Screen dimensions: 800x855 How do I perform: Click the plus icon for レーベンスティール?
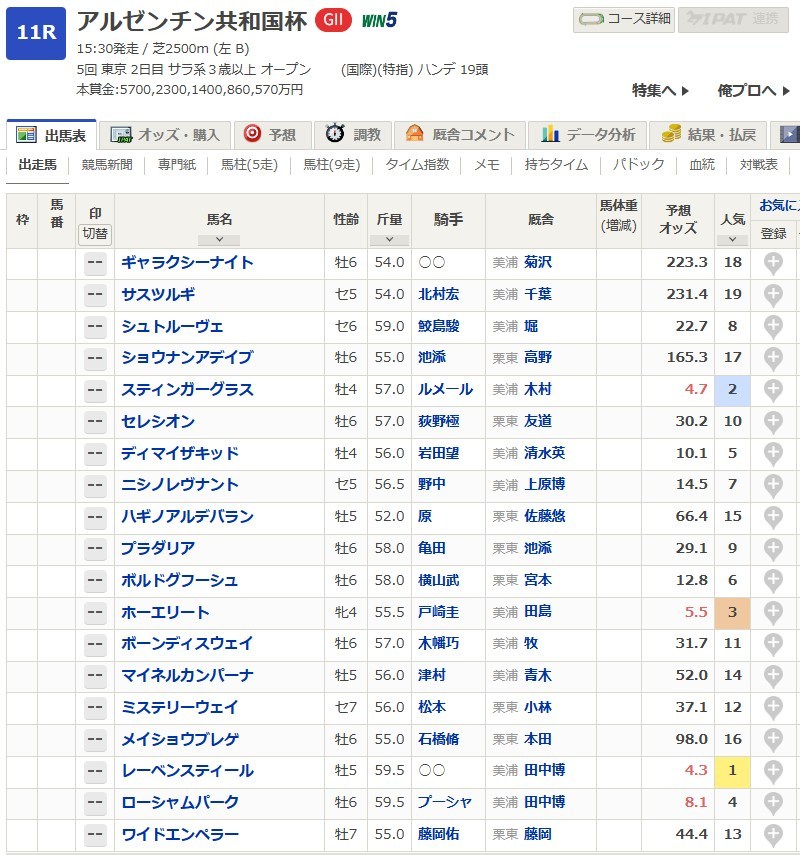click(773, 771)
